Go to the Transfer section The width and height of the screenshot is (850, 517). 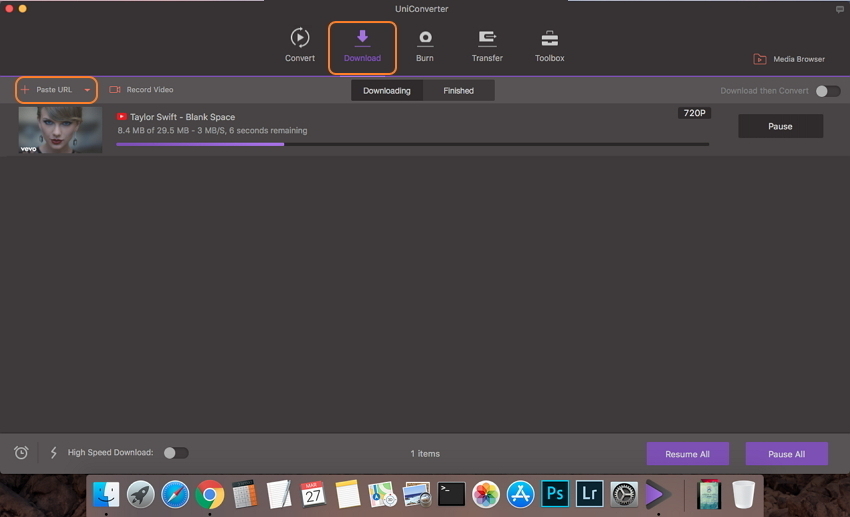487,46
